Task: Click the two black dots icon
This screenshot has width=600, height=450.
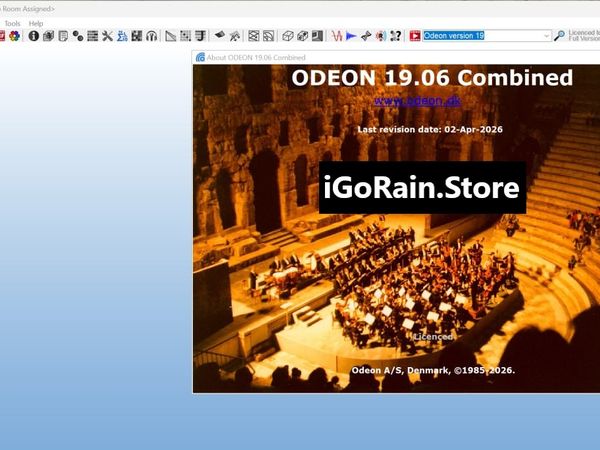Action: point(78,36)
